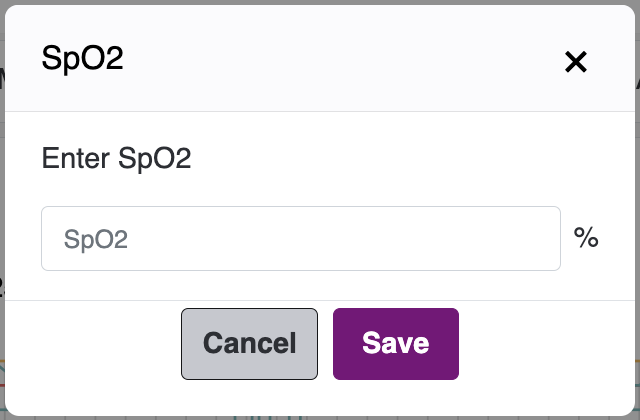This screenshot has height=420, width=640.
Task: Discard changes via Cancel
Action: (249, 344)
